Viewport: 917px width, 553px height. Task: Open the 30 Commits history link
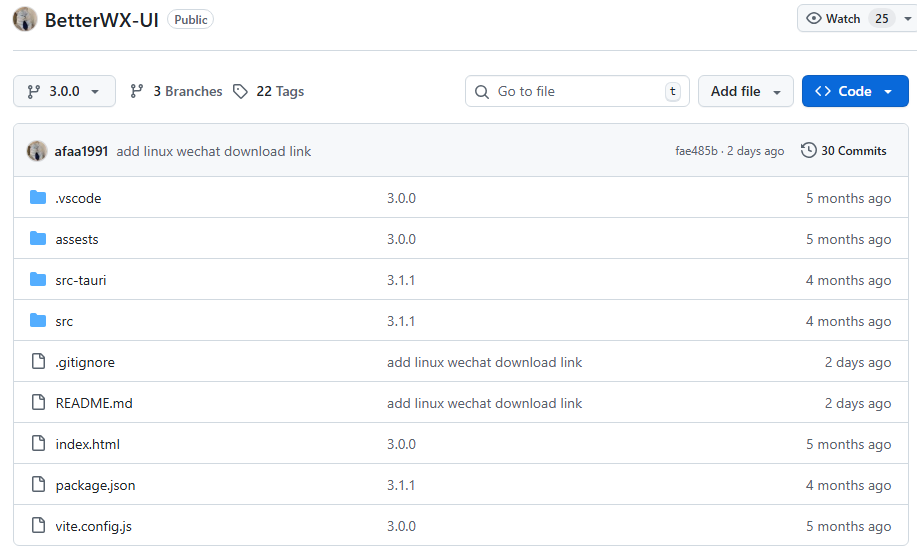click(853, 151)
